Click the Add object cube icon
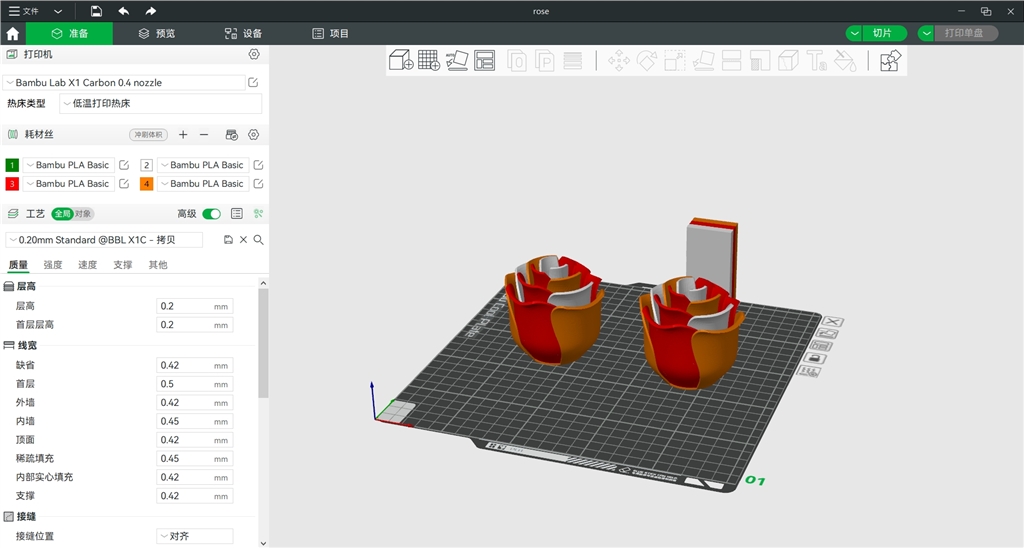Viewport: 1024px width, 548px height. point(401,61)
